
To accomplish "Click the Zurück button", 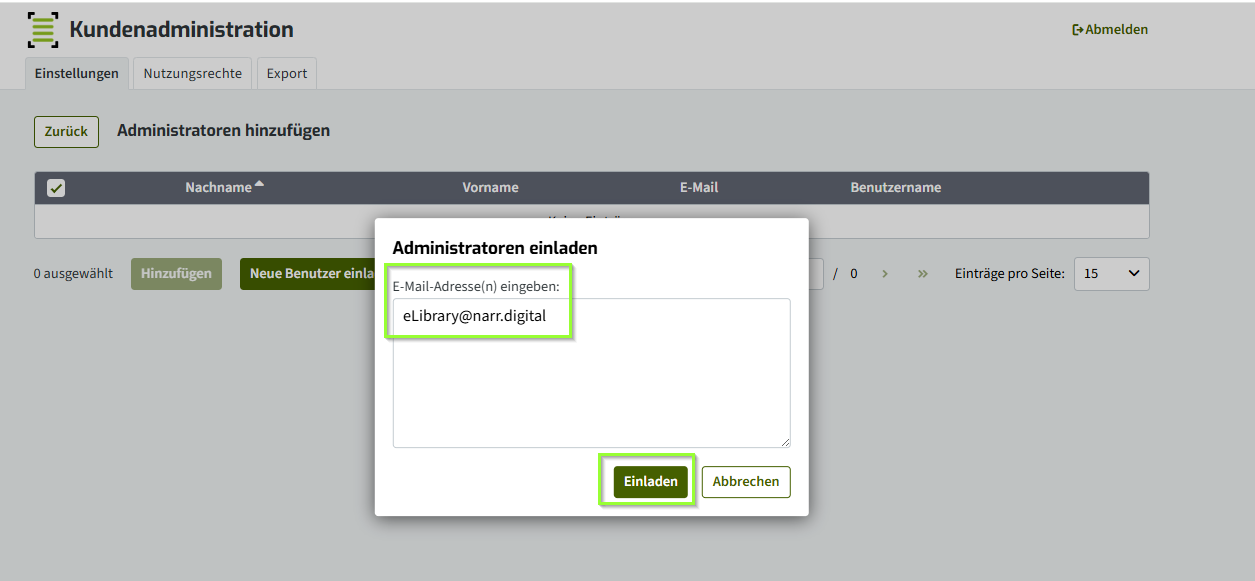I will pyautogui.click(x=67, y=131).
